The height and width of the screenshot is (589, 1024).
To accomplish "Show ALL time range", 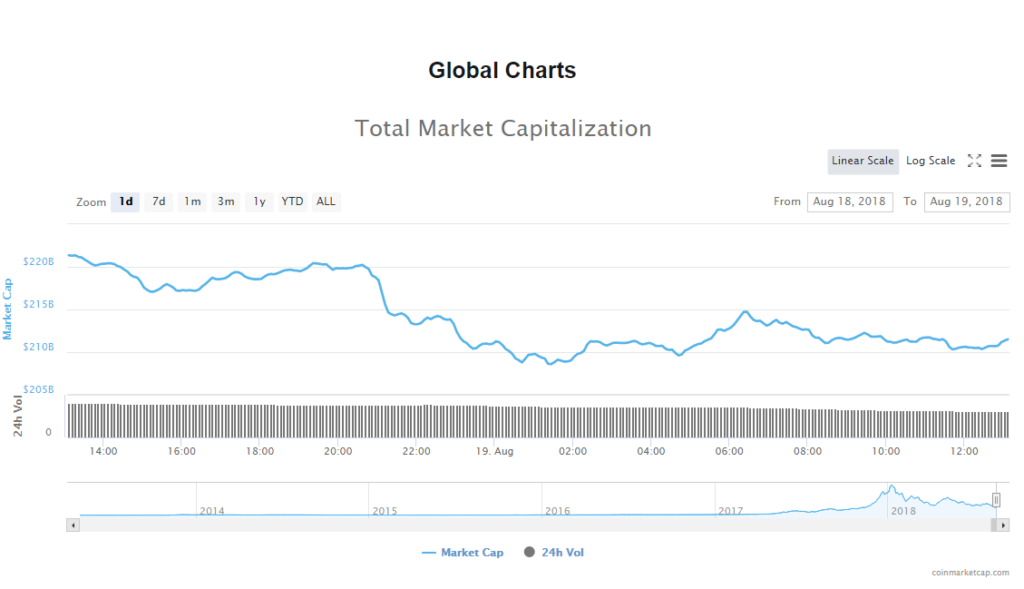I will click(x=326, y=202).
